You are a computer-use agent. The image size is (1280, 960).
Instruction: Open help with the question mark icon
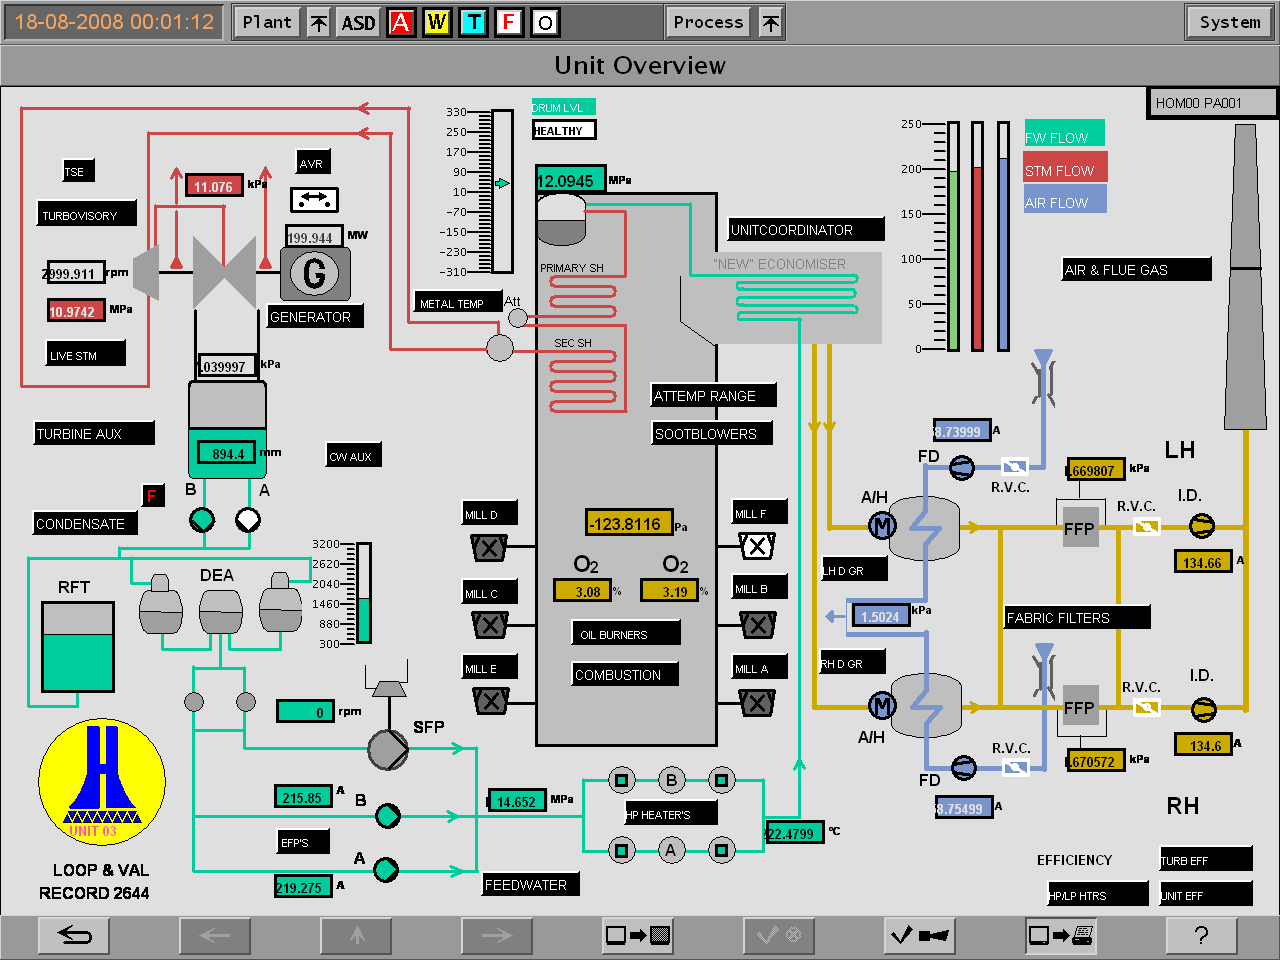pyautogui.click(x=1201, y=935)
